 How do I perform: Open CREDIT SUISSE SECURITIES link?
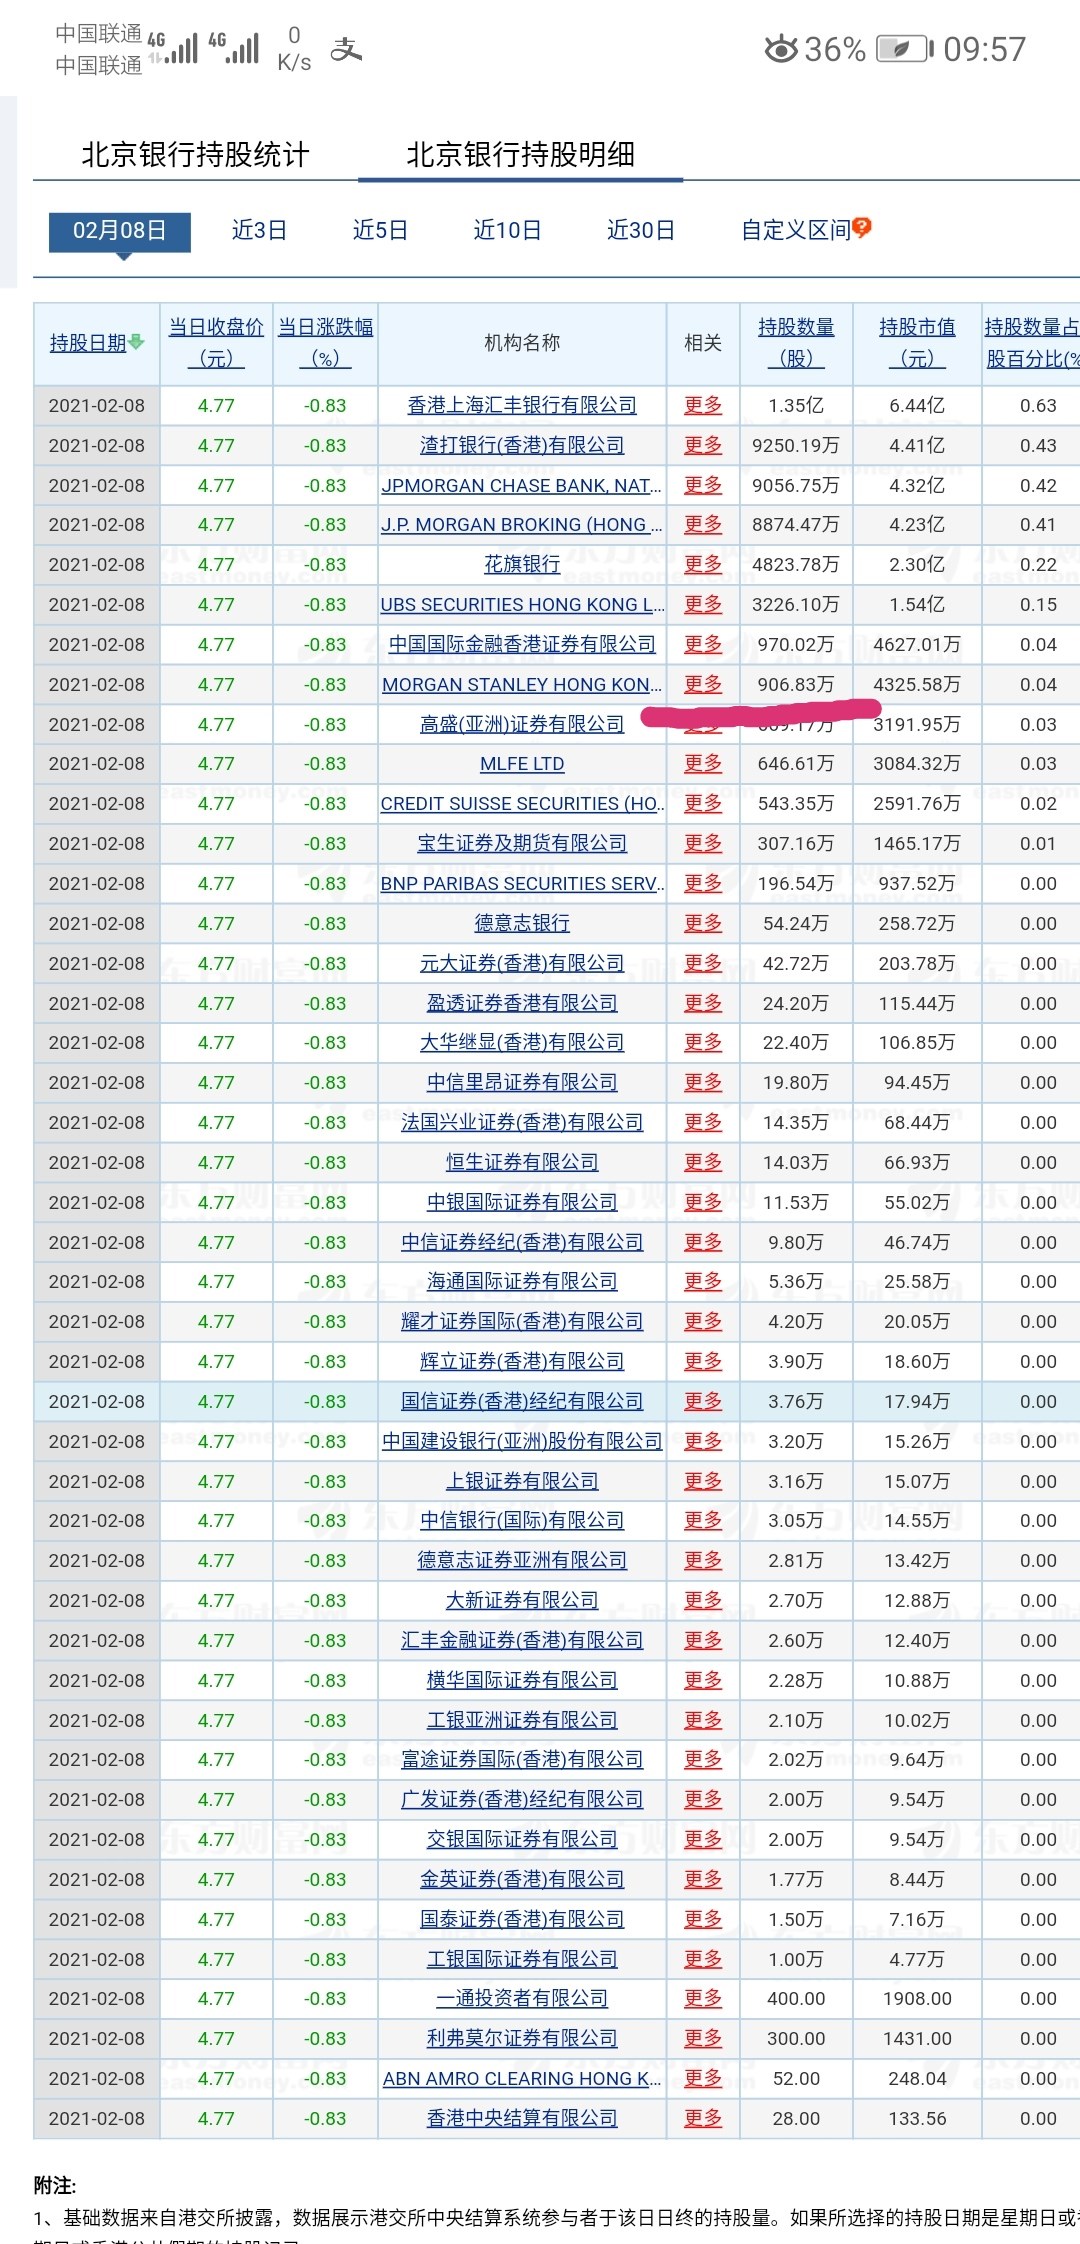pyautogui.click(x=522, y=804)
